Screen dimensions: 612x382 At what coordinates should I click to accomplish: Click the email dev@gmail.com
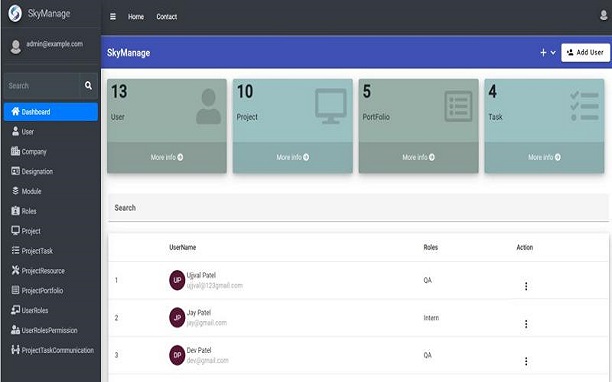207,361
